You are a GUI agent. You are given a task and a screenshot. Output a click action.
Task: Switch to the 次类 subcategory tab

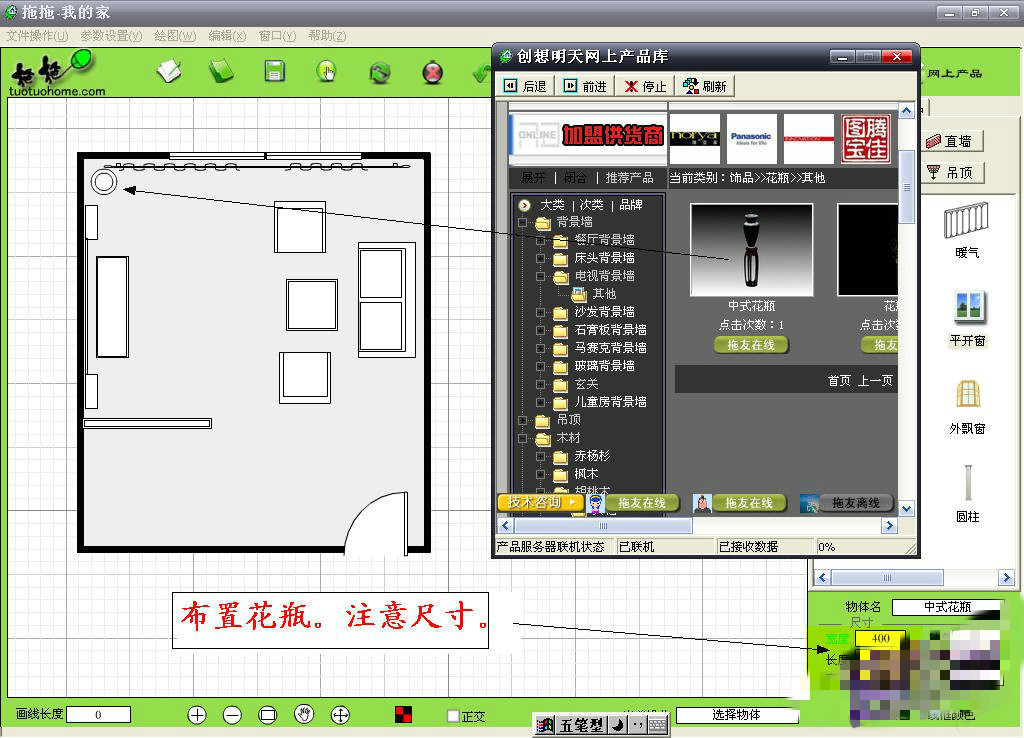point(591,205)
